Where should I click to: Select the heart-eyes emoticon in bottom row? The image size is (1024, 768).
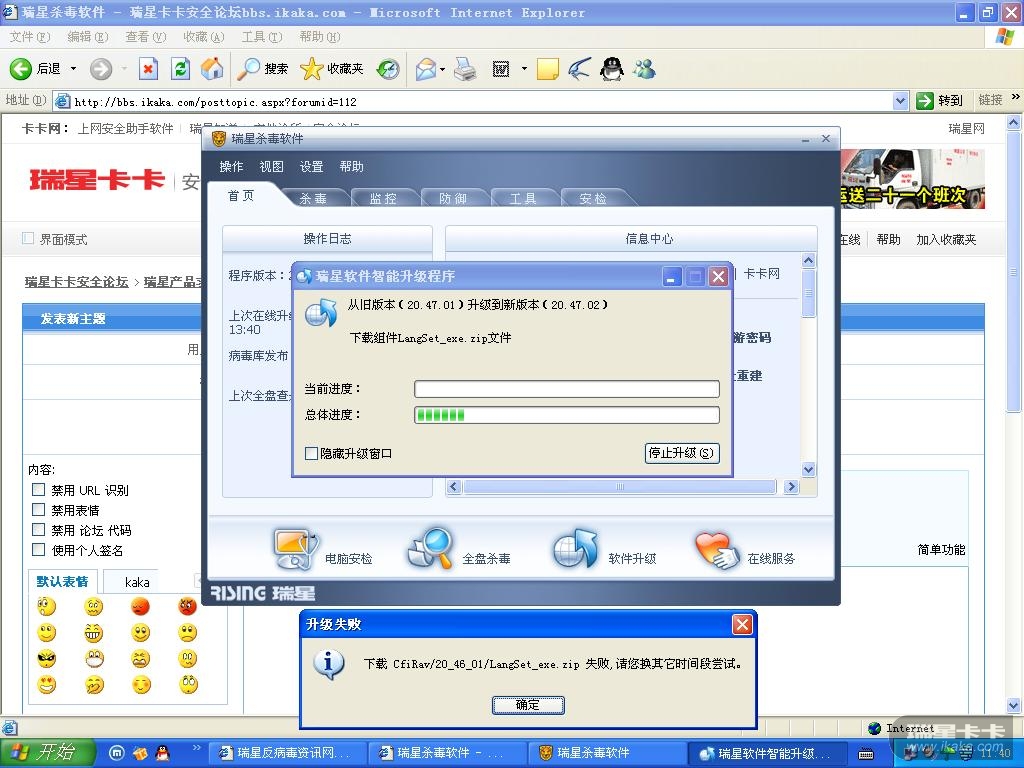tap(46, 684)
